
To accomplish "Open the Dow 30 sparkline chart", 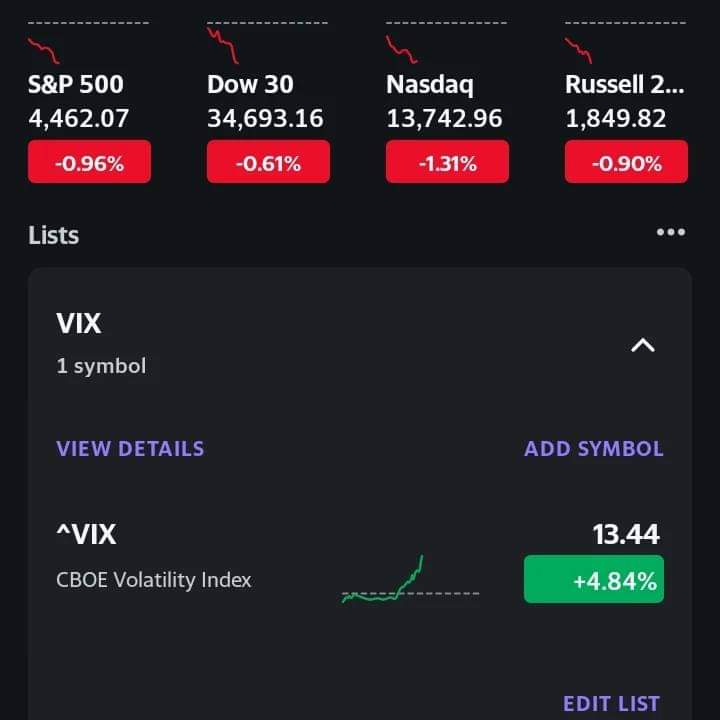I will [x=267, y=42].
